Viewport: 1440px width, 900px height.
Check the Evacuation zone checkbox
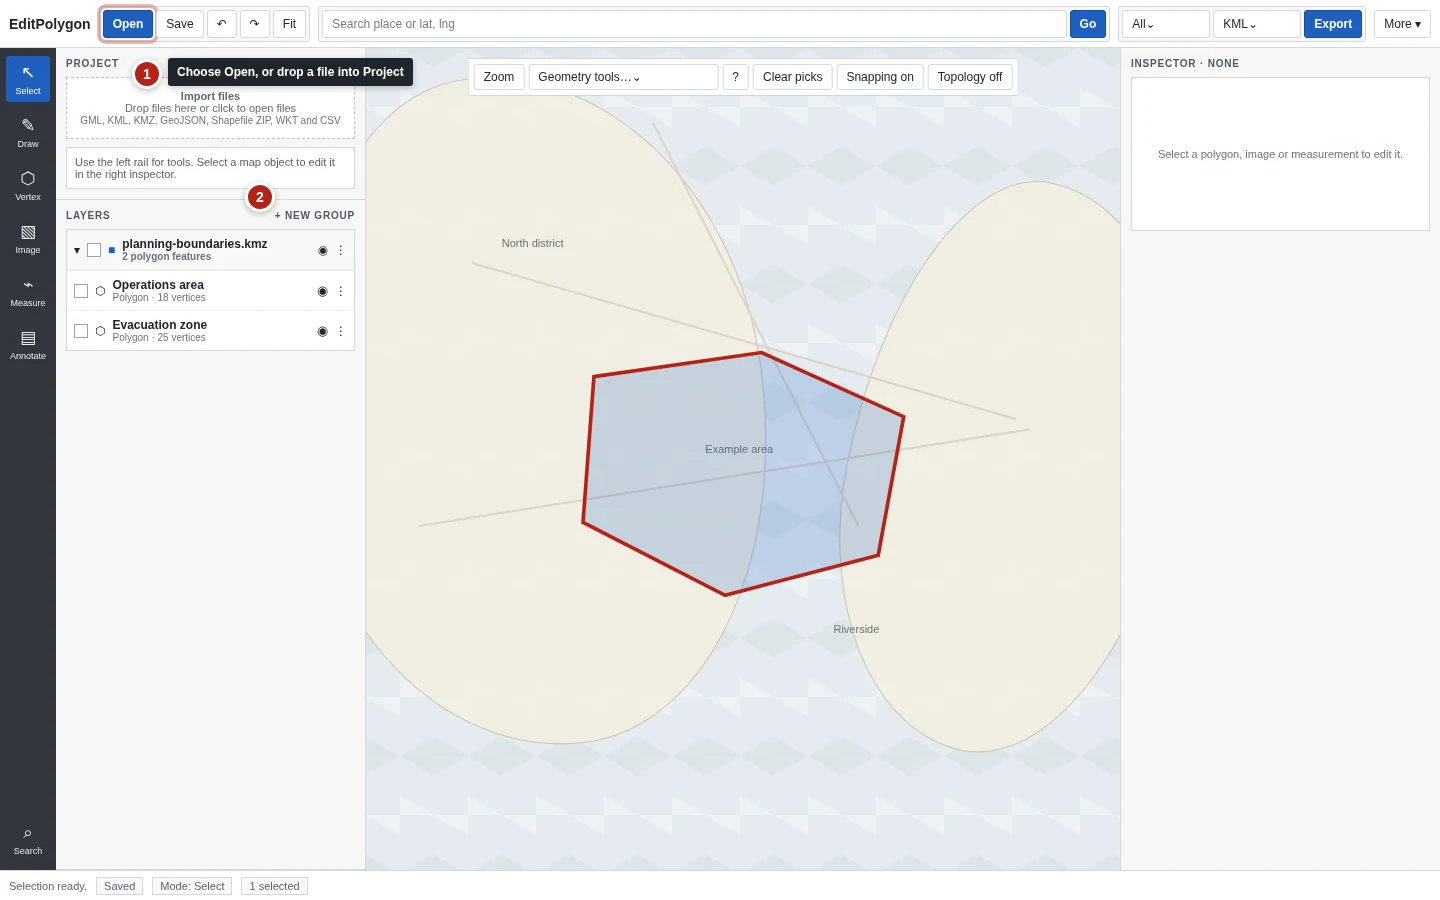pyautogui.click(x=81, y=331)
